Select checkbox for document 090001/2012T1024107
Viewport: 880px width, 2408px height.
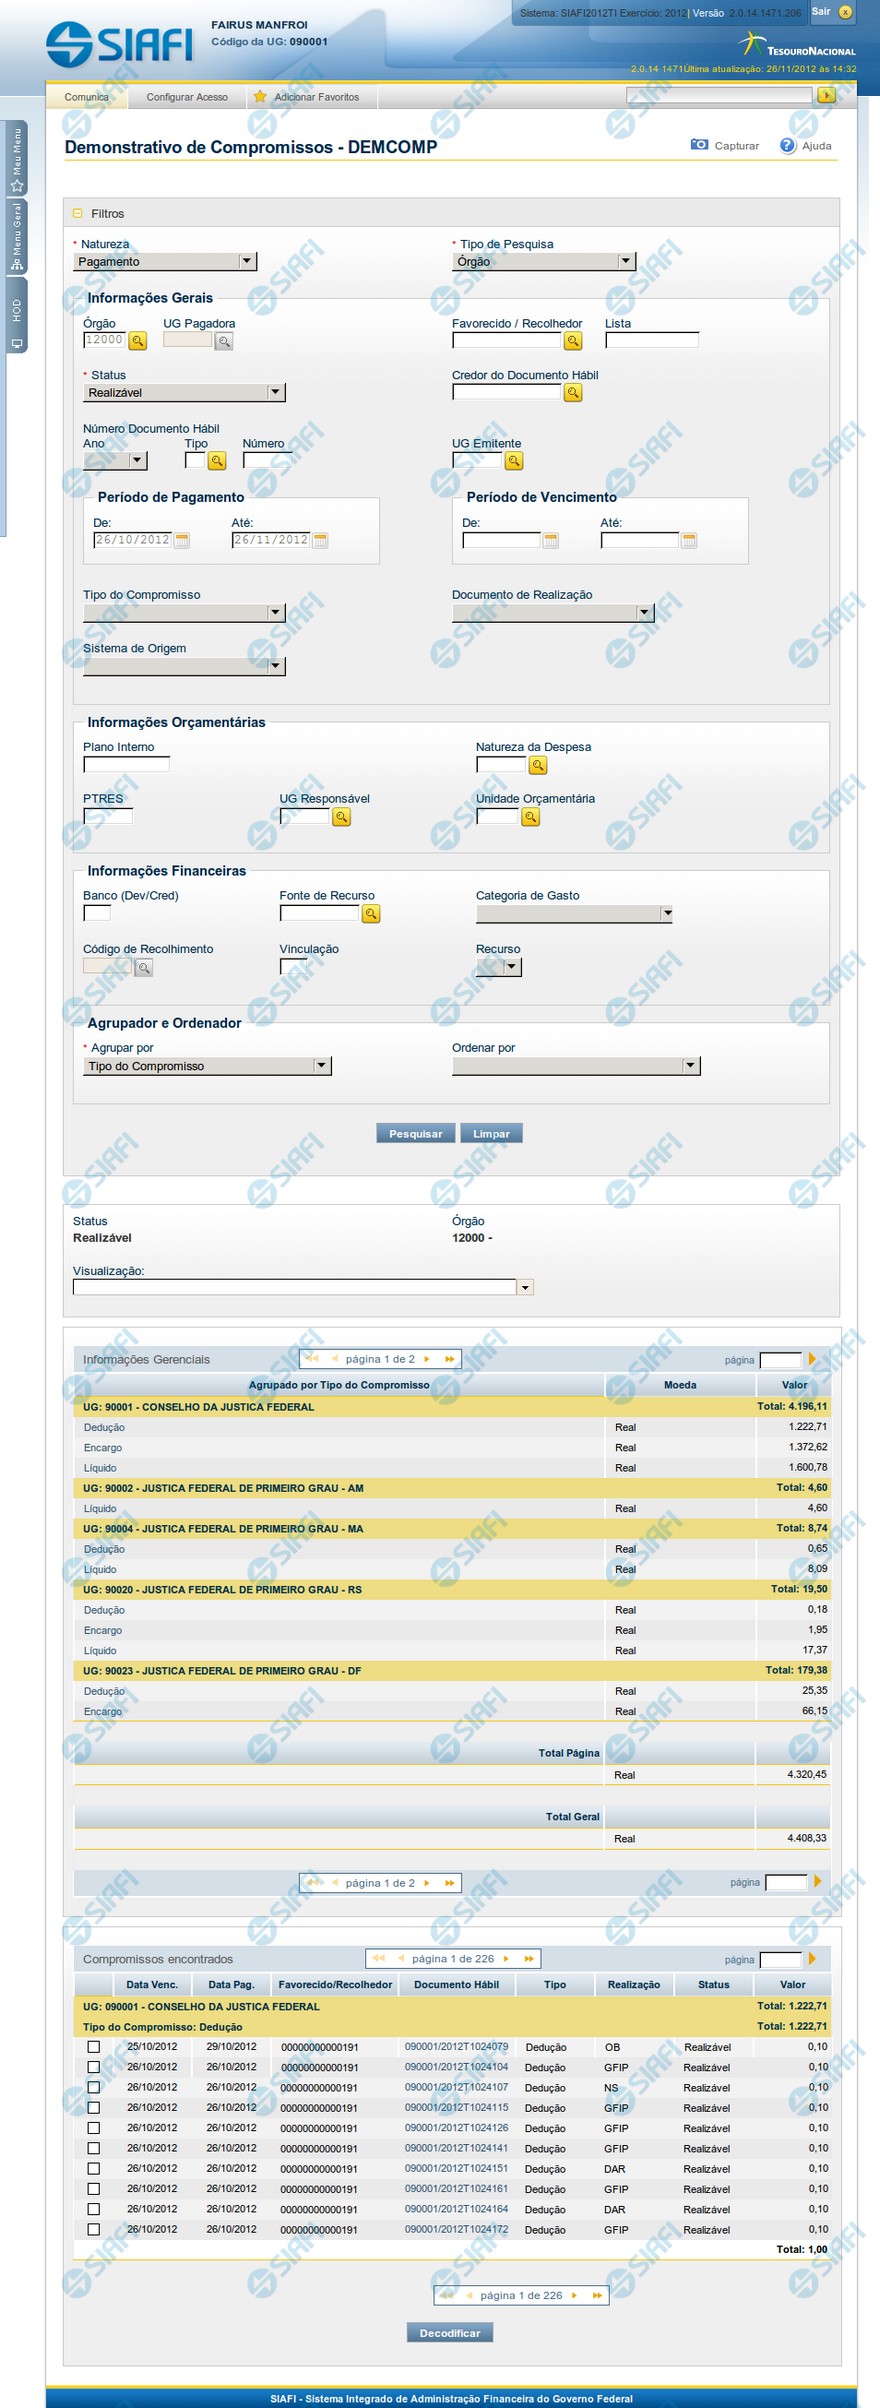tap(94, 2087)
